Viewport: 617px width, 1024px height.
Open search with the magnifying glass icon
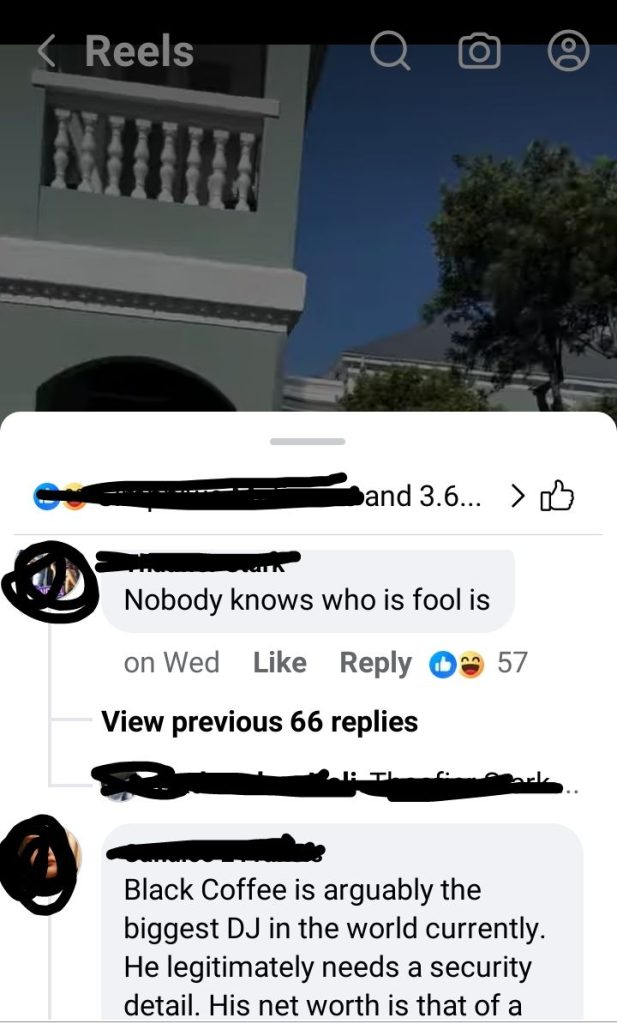pyautogui.click(x=390, y=51)
